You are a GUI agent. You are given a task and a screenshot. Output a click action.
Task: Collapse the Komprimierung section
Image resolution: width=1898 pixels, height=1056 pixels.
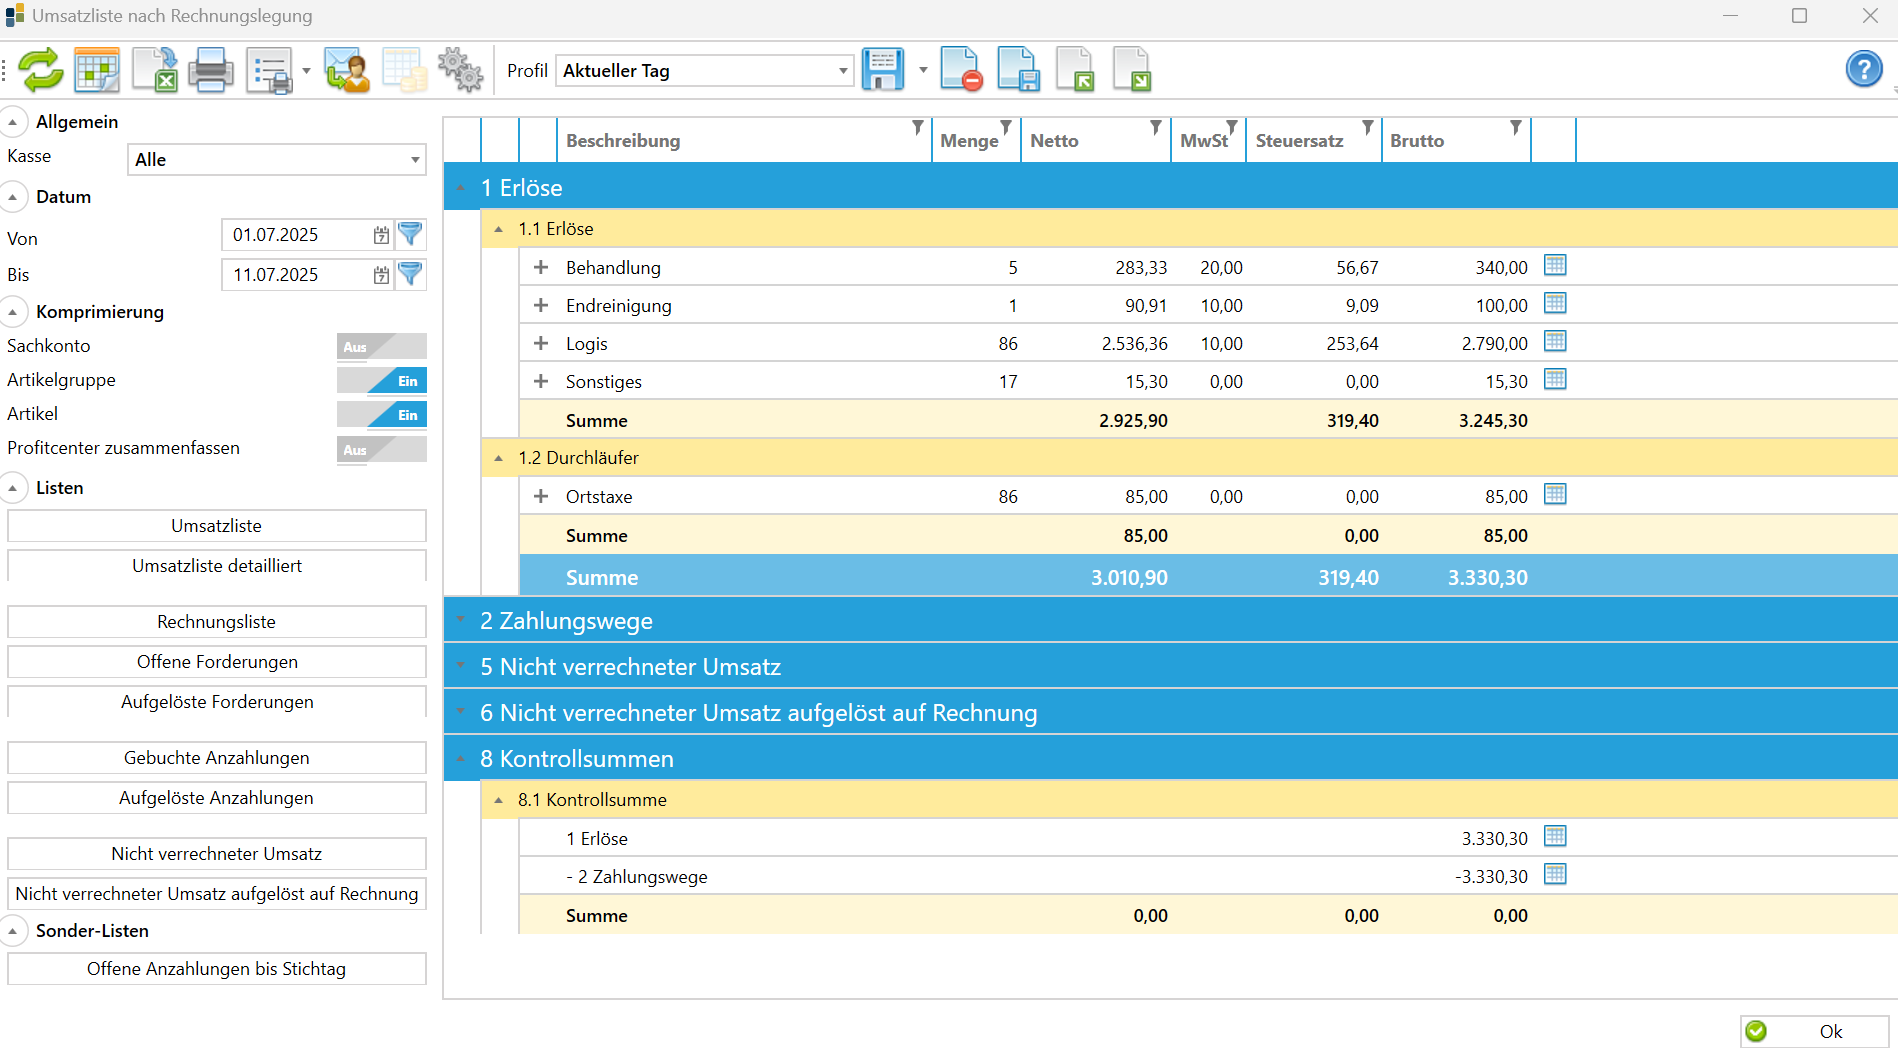pyautogui.click(x=12, y=312)
